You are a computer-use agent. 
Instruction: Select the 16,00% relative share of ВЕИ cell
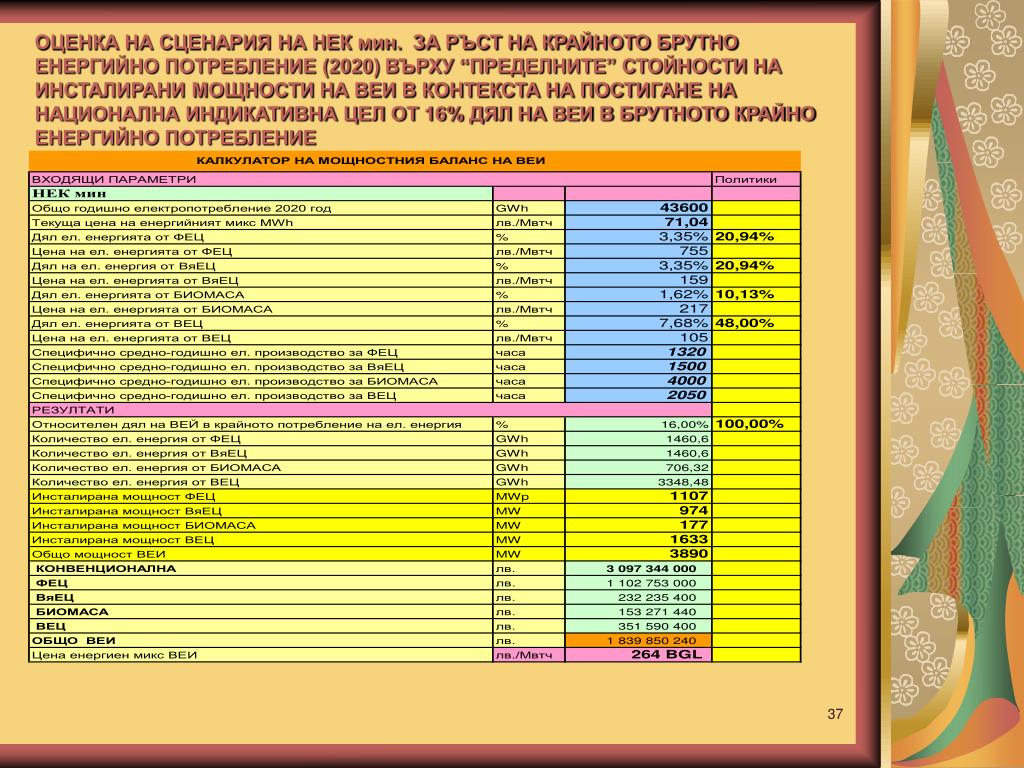pyautogui.click(x=638, y=424)
